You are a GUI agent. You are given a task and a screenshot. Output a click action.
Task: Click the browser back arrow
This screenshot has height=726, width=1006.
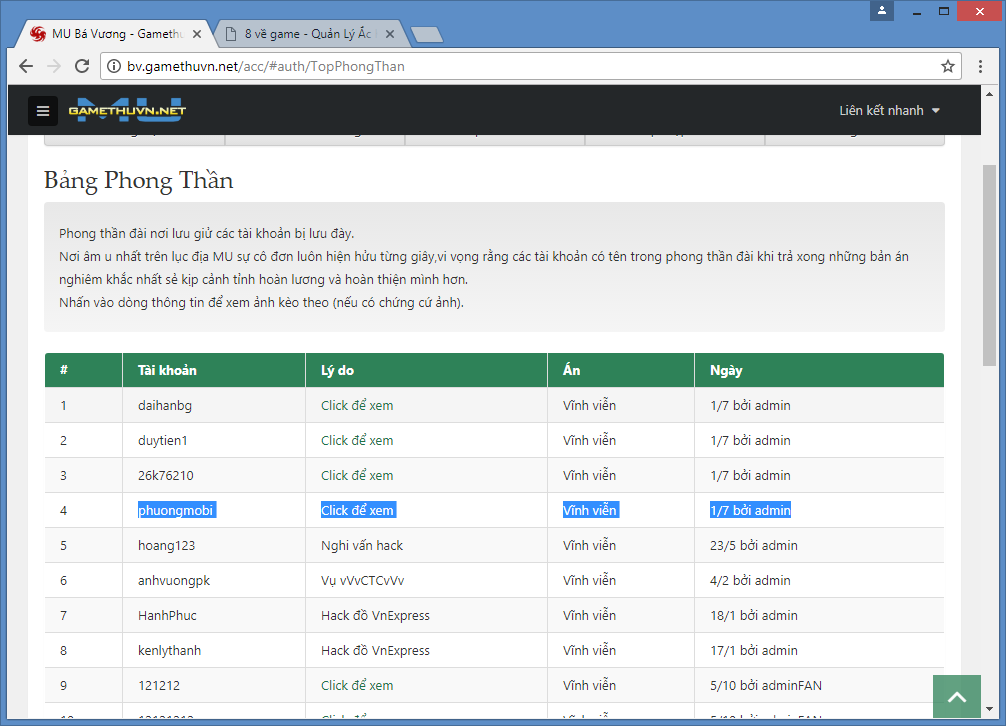coord(25,67)
